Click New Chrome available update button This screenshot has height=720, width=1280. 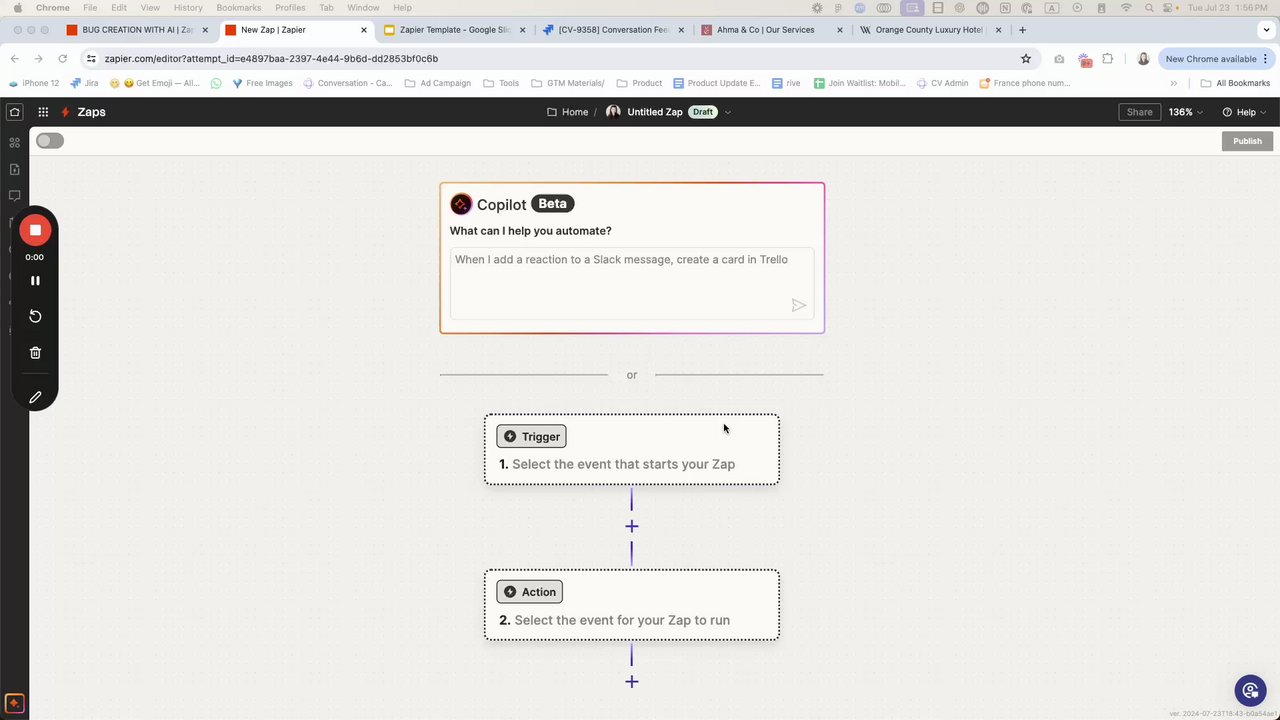pyautogui.click(x=1210, y=59)
